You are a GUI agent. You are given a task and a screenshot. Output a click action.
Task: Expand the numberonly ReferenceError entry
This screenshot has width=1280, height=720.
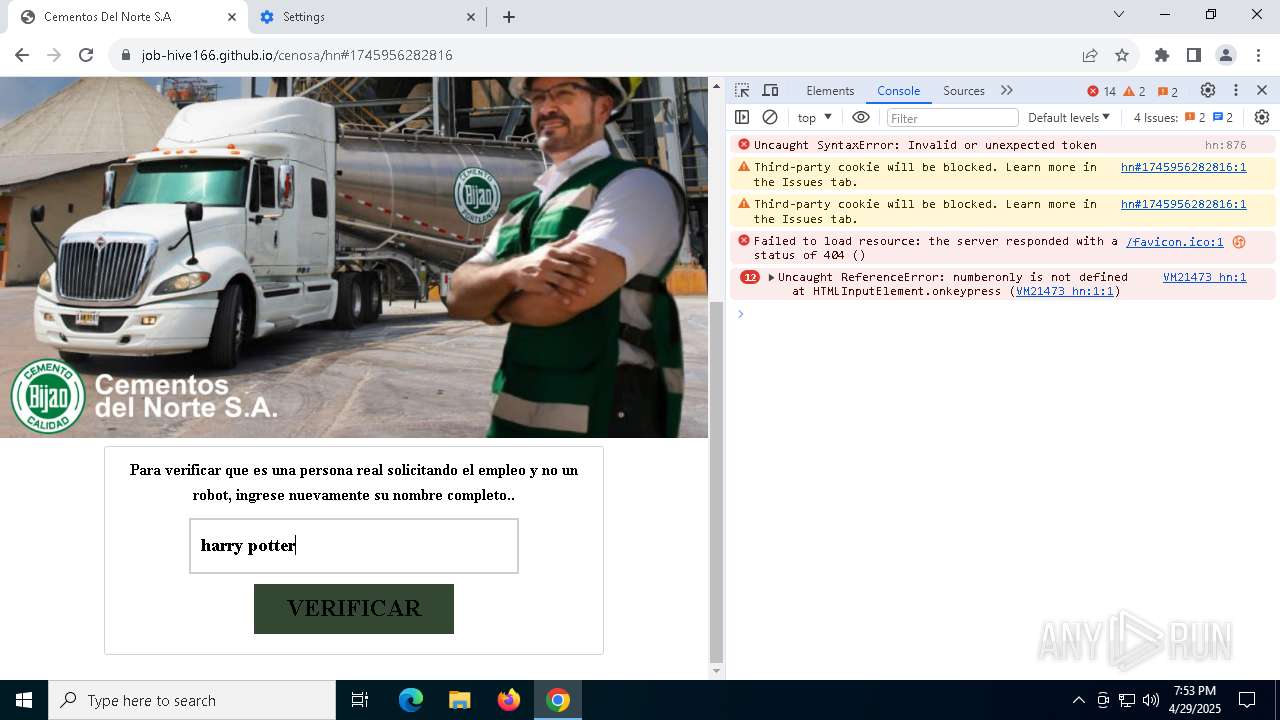tap(771, 277)
